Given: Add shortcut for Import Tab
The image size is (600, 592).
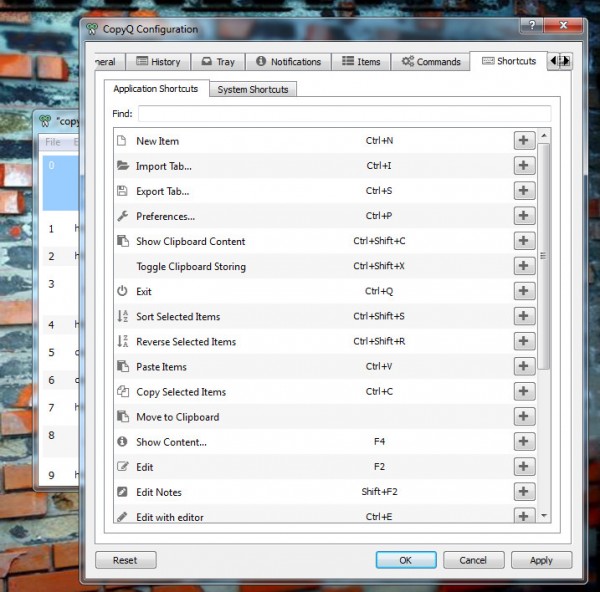Looking at the screenshot, I should 524,165.
